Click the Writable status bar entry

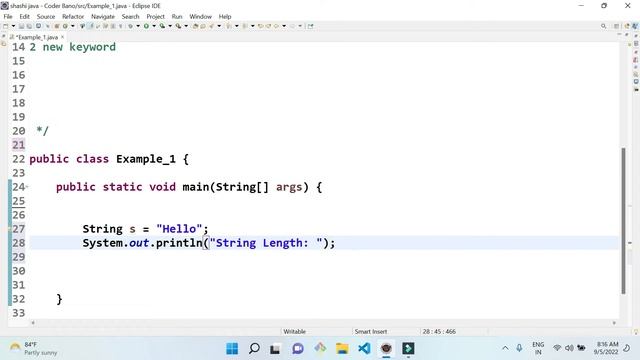294,331
